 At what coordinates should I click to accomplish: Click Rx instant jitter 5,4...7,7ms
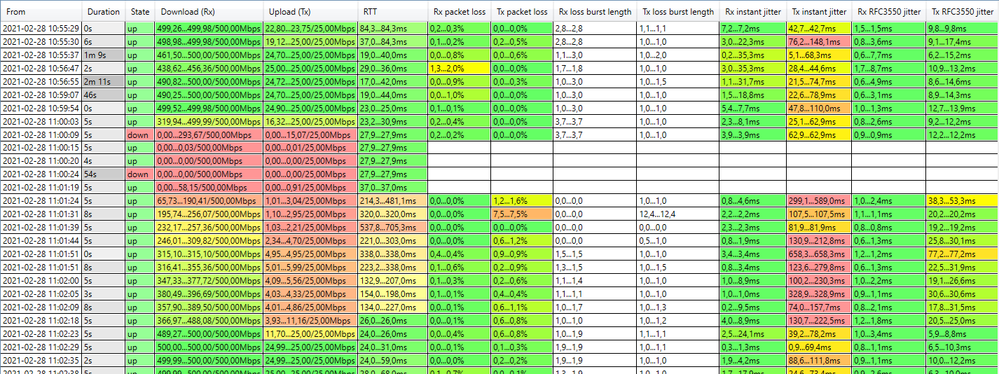[753, 108]
